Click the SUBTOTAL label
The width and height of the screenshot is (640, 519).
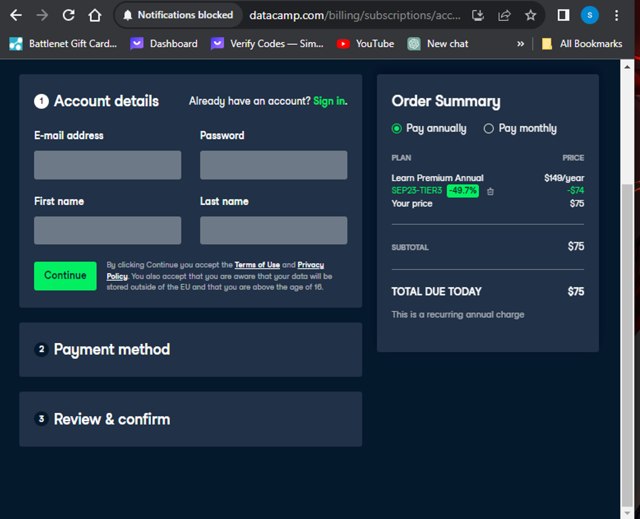click(410, 247)
